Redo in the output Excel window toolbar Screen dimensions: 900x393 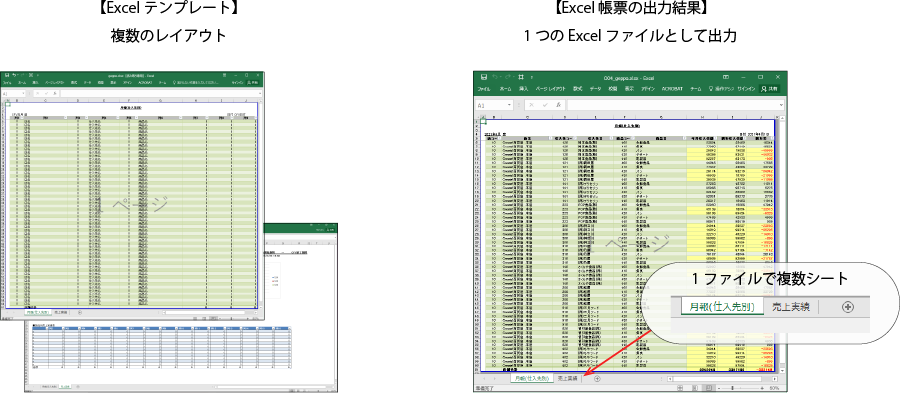507,77
